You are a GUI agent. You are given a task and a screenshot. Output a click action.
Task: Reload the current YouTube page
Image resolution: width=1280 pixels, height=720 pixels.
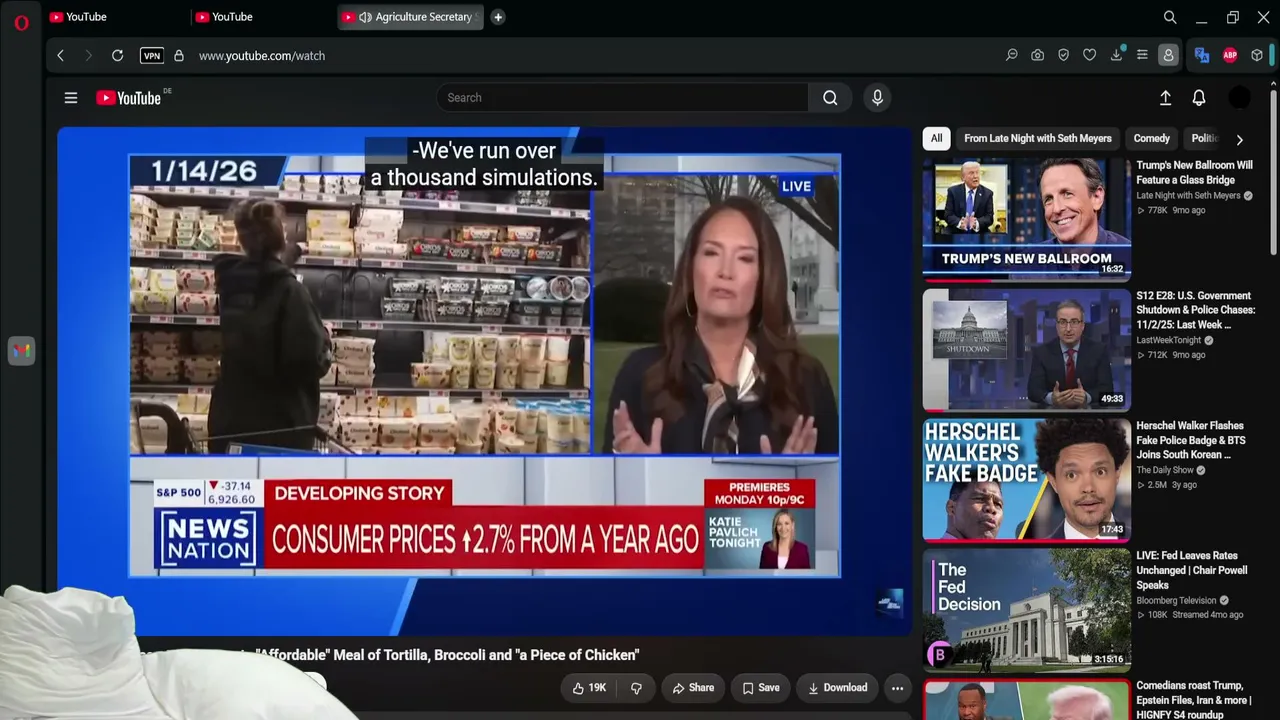117,56
